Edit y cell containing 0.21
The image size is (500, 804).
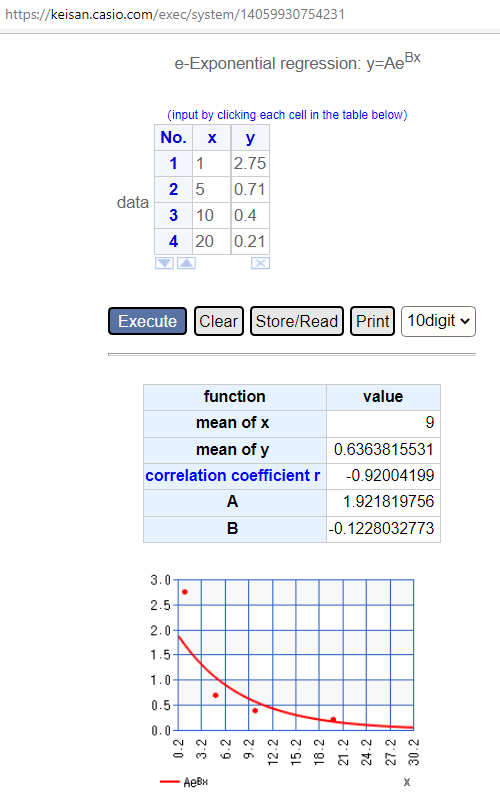pyautogui.click(x=250, y=242)
